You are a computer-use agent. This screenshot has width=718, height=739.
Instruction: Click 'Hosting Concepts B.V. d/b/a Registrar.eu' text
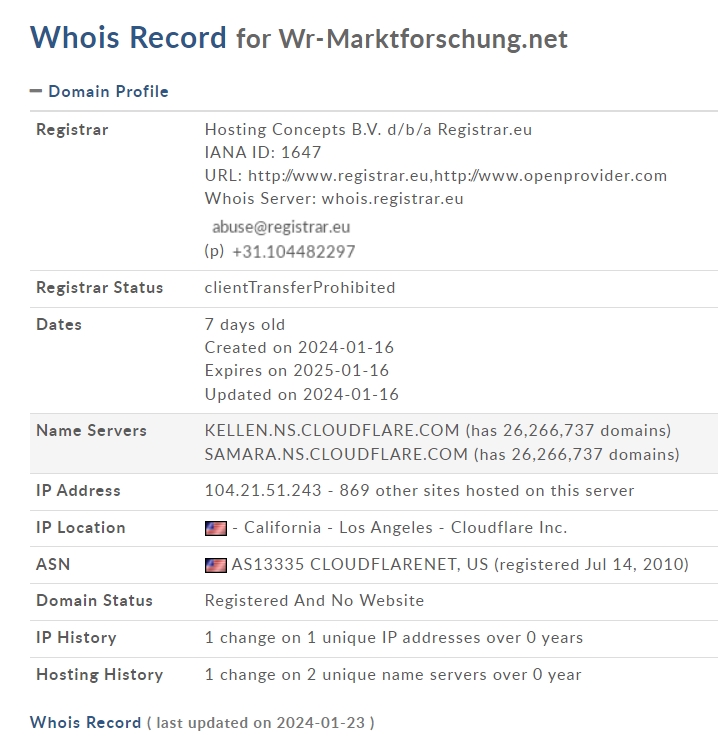coord(368,129)
